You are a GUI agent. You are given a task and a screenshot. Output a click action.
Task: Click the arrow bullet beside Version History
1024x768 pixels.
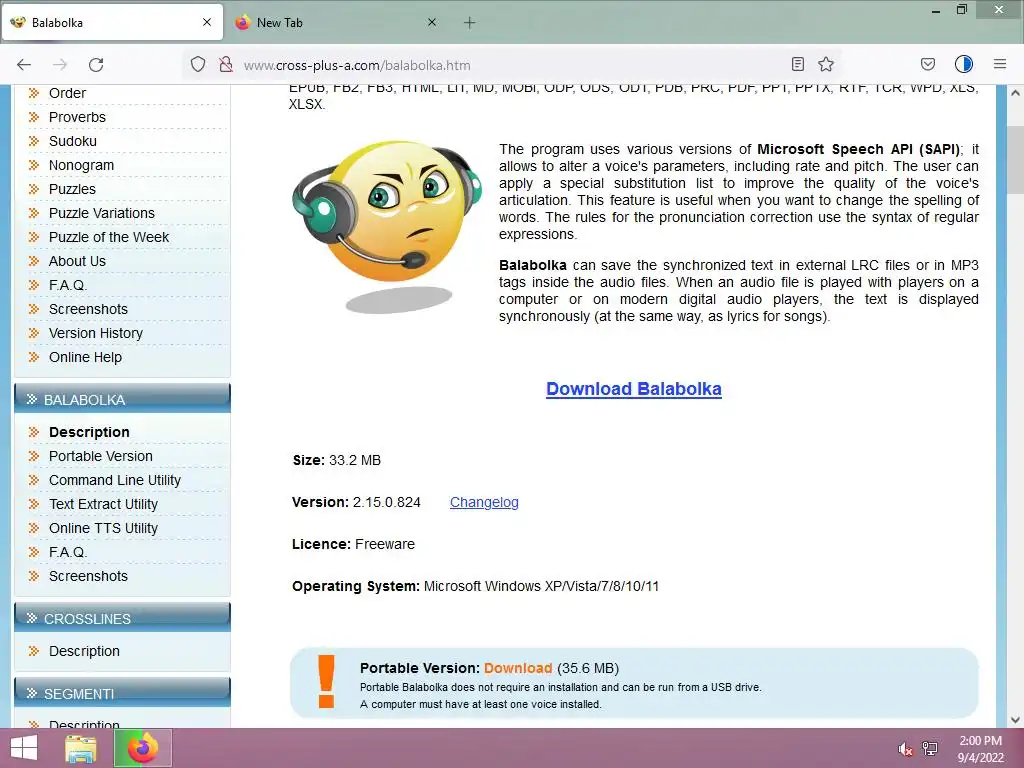click(34, 333)
